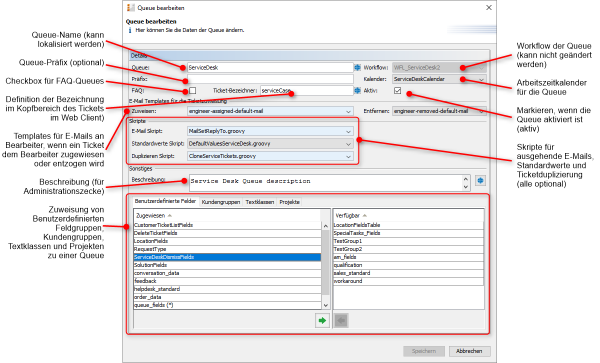Select workaround in available list

click(408, 281)
